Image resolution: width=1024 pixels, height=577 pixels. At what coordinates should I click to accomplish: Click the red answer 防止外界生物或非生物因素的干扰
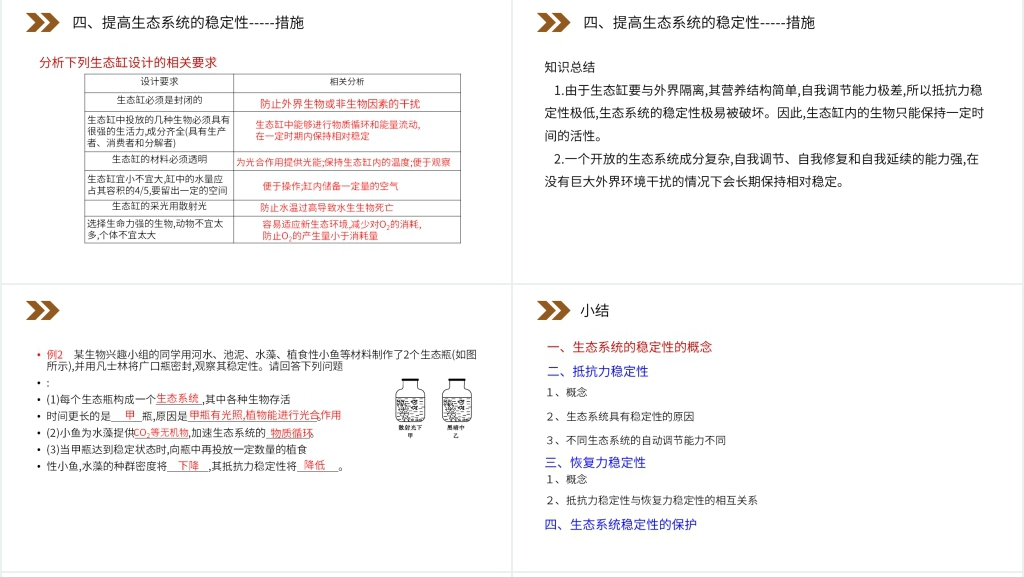[x=340, y=103]
